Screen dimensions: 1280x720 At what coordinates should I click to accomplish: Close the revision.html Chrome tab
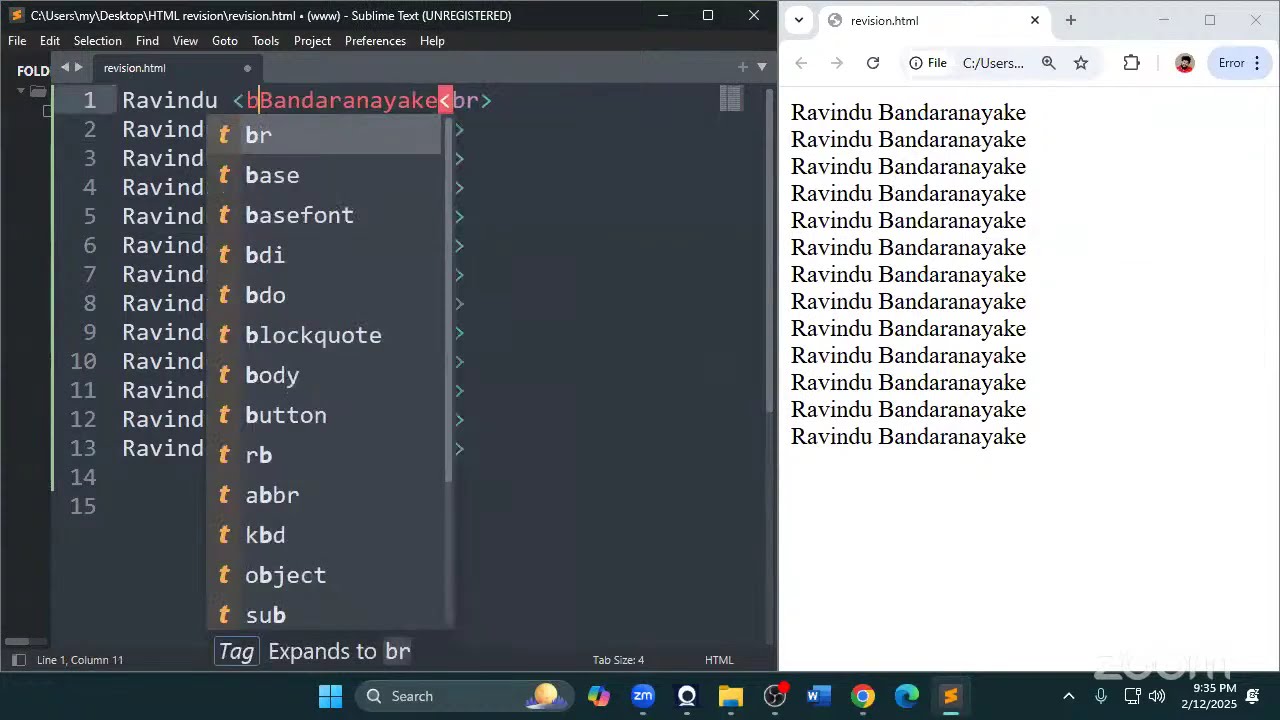click(x=1035, y=20)
